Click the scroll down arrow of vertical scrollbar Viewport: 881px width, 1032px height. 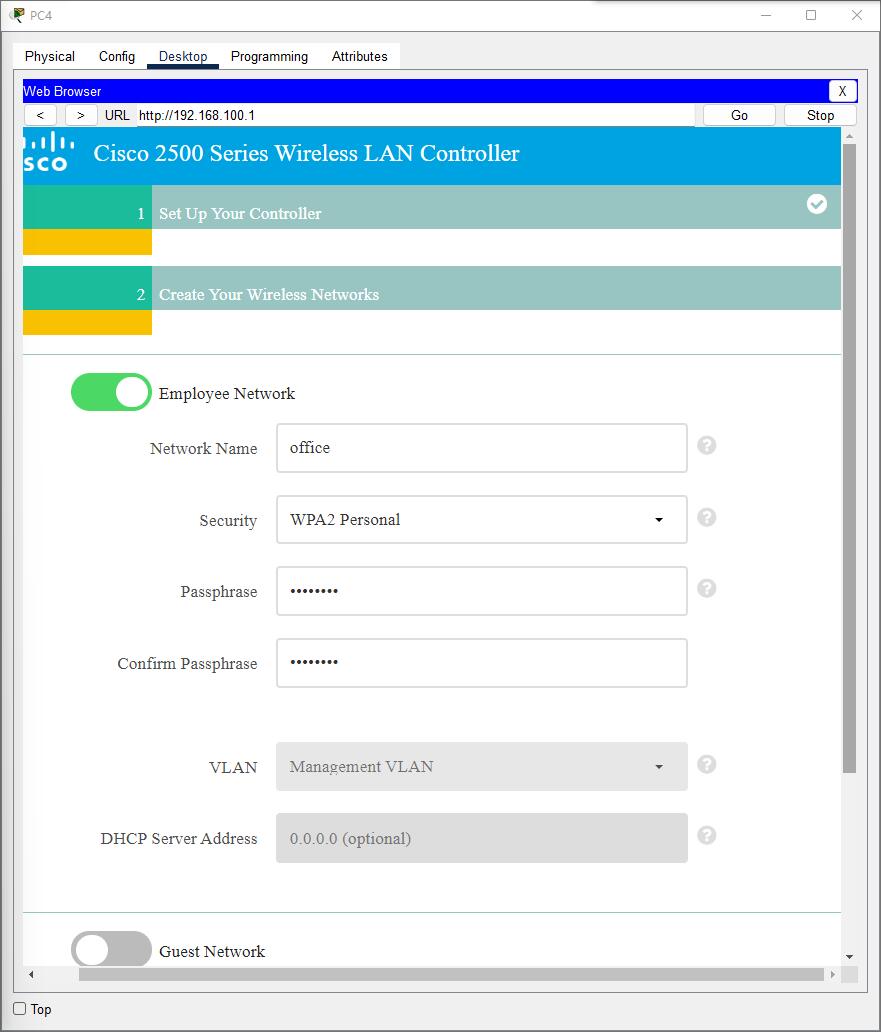[849, 956]
